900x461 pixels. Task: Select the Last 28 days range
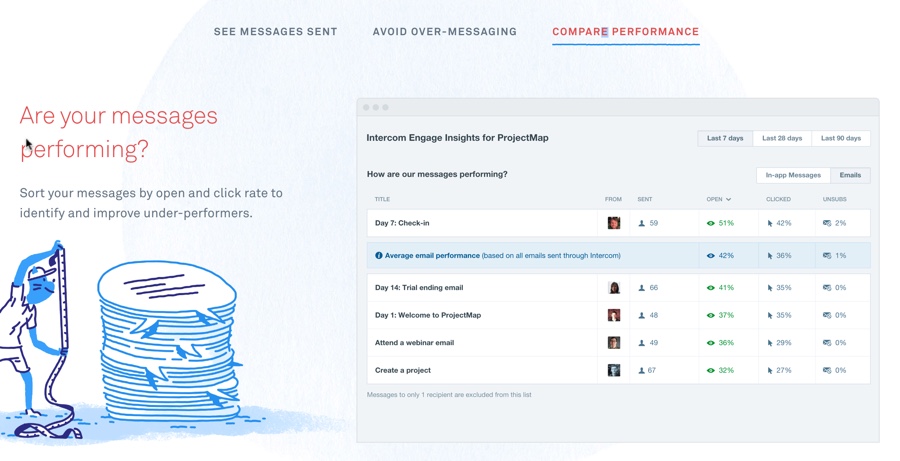(782, 138)
